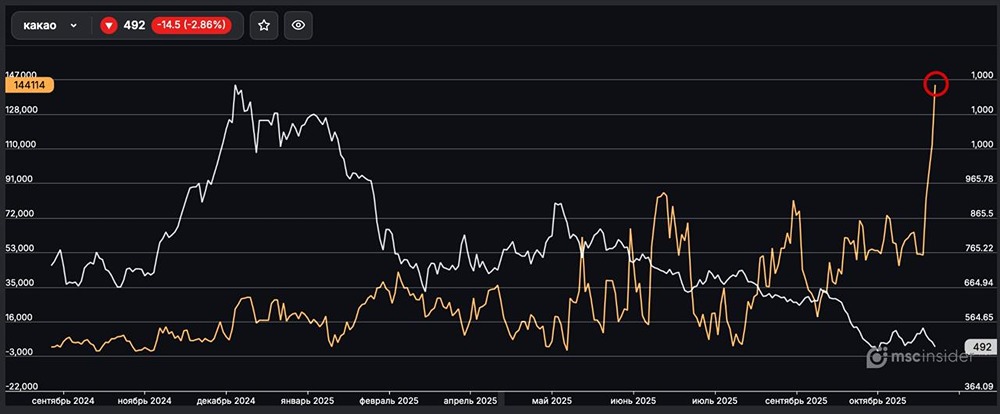Click the 492 price value in header

134,27
